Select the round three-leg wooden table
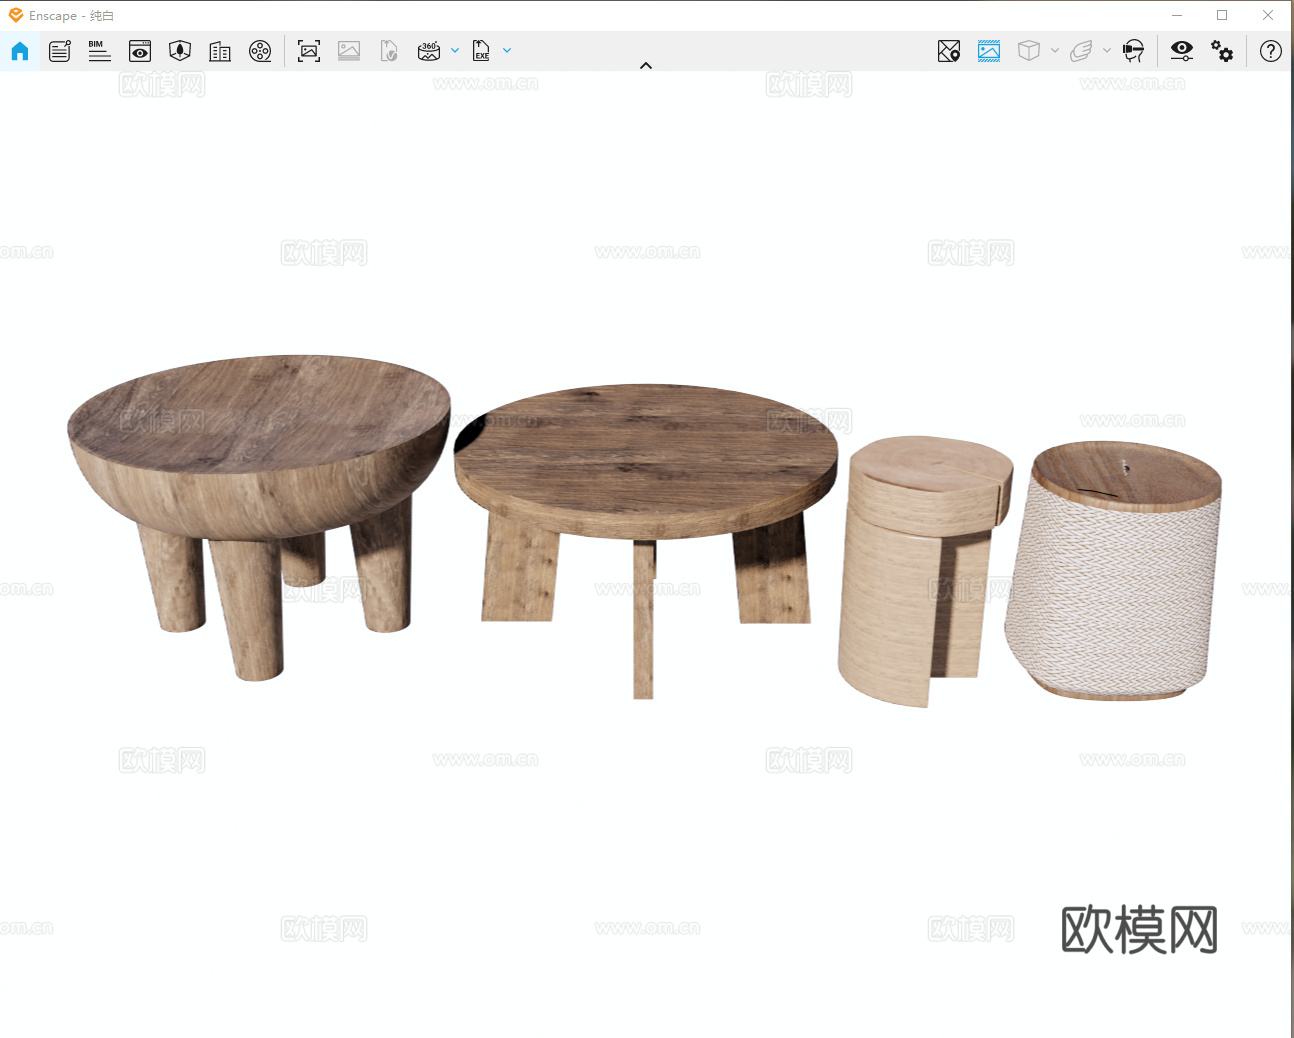The width and height of the screenshot is (1294, 1038). tap(646, 540)
